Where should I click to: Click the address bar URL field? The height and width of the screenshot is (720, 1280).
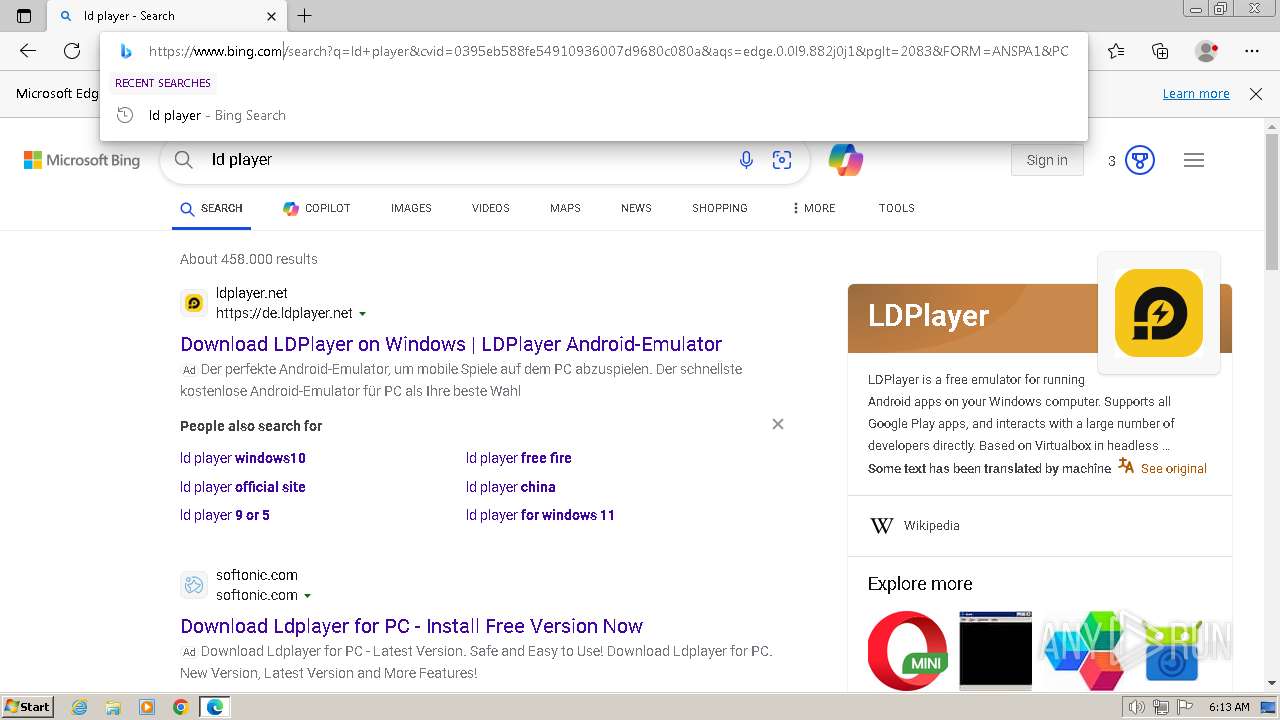coord(608,51)
